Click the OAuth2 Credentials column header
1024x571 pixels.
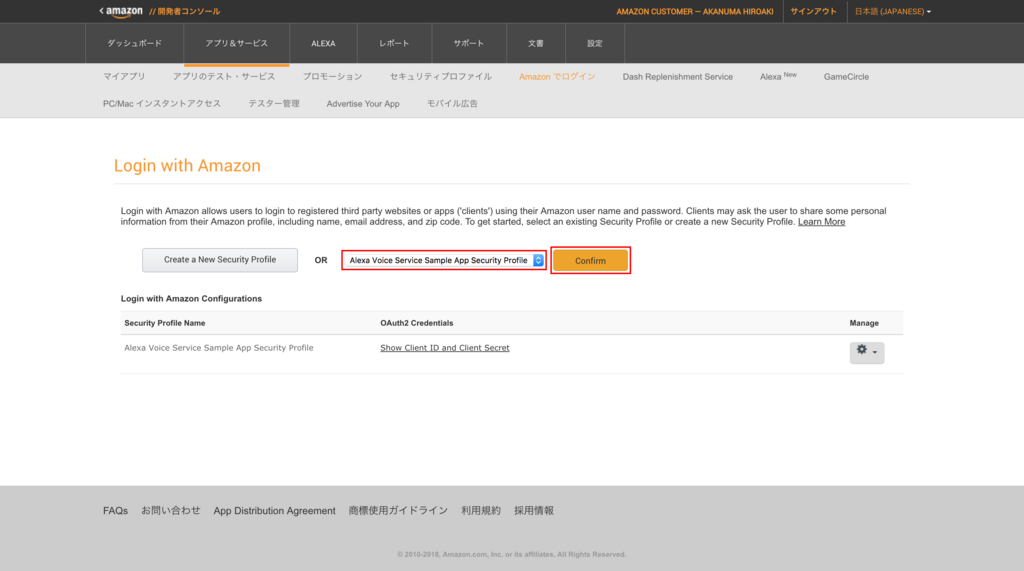click(417, 323)
